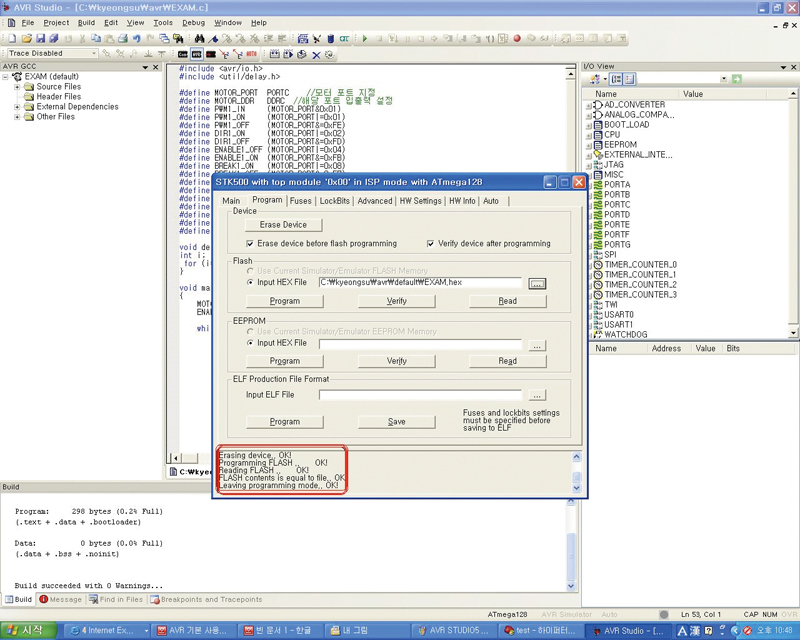Click the red Toggle Breakpoint circle icon
800x640 pixels.
coord(517,38)
